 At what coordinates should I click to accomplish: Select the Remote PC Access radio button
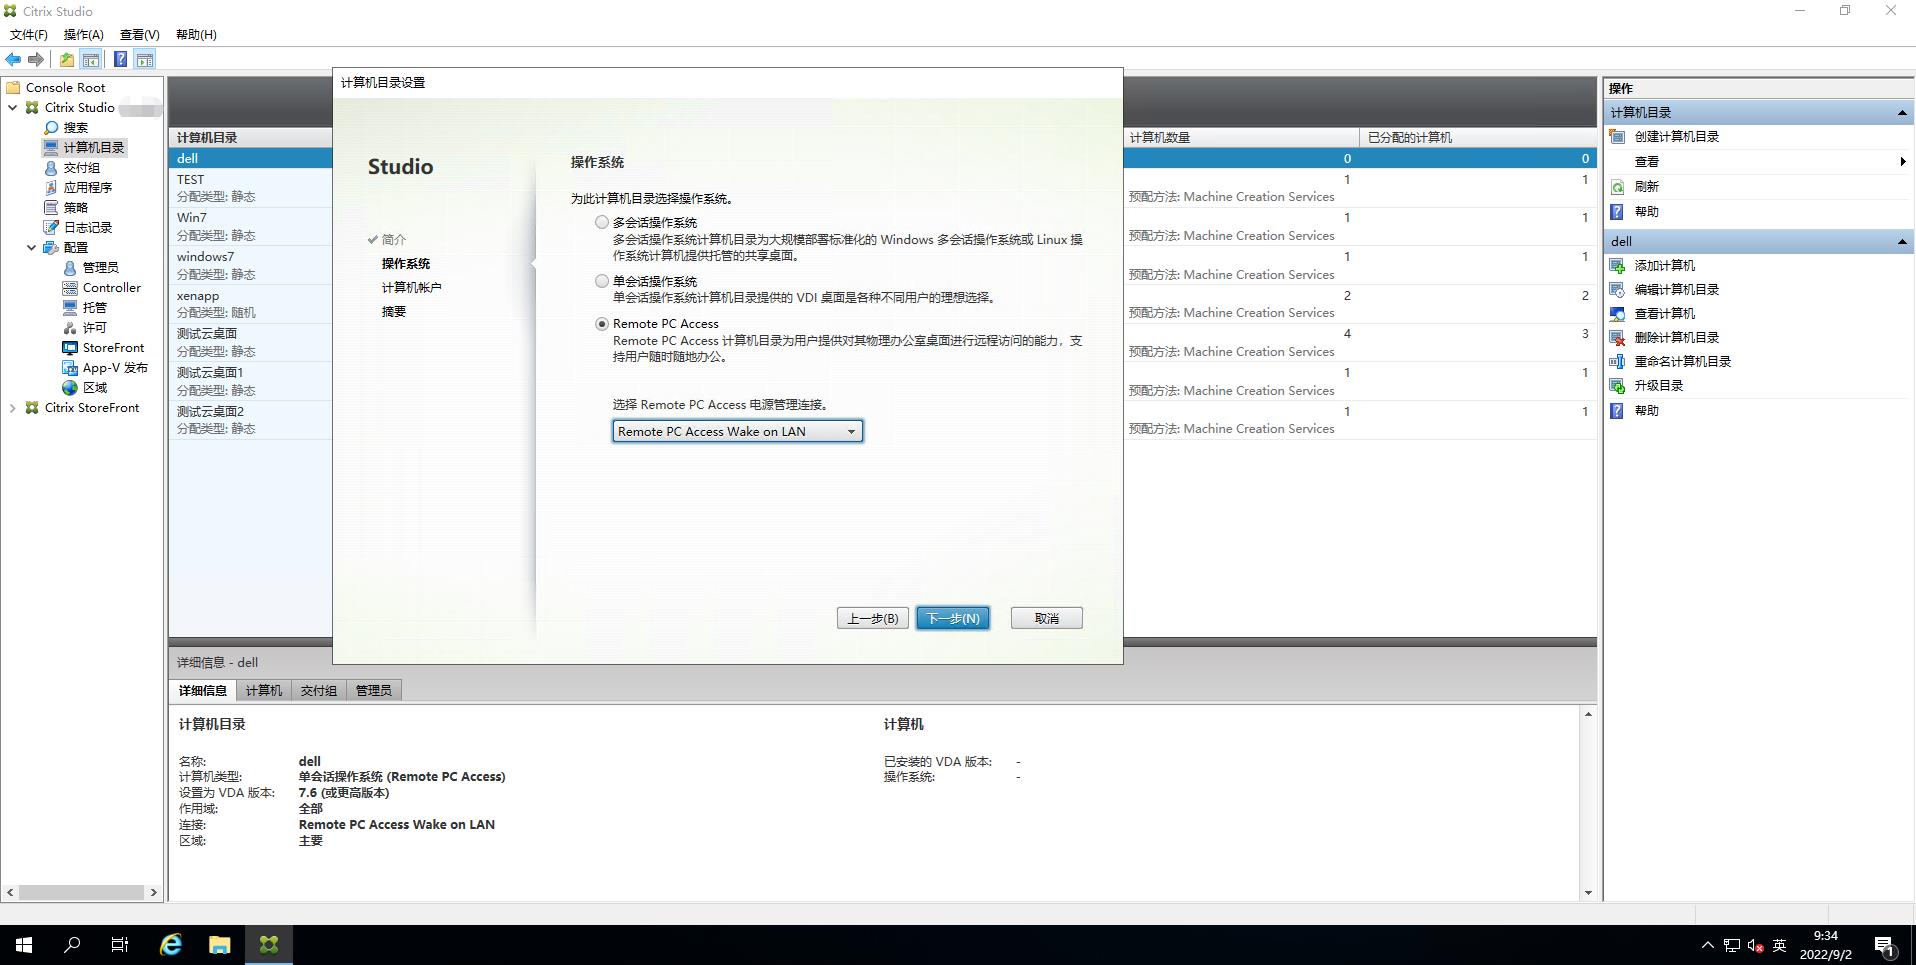coord(602,323)
